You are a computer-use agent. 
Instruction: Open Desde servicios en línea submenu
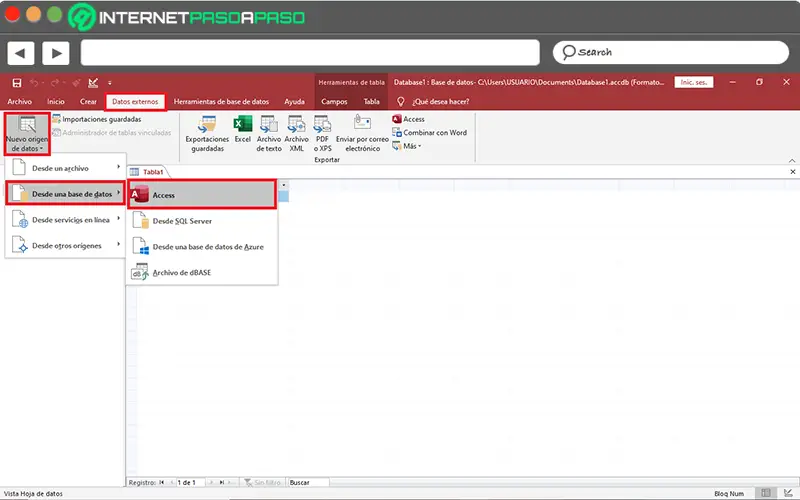tap(66, 220)
